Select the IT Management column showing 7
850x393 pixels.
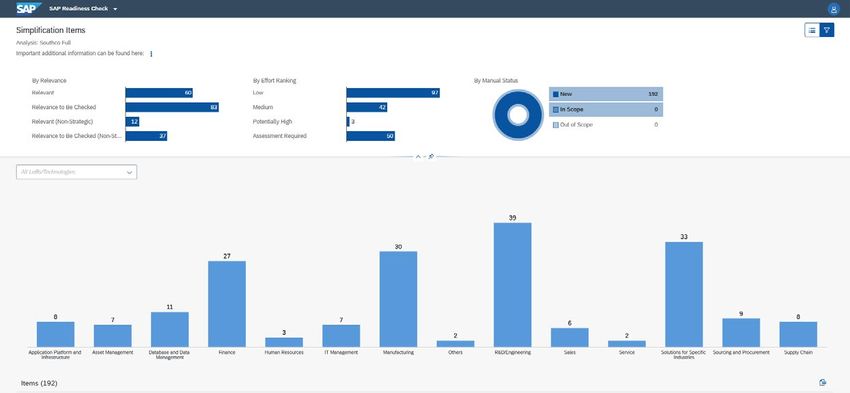(x=341, y=336)
